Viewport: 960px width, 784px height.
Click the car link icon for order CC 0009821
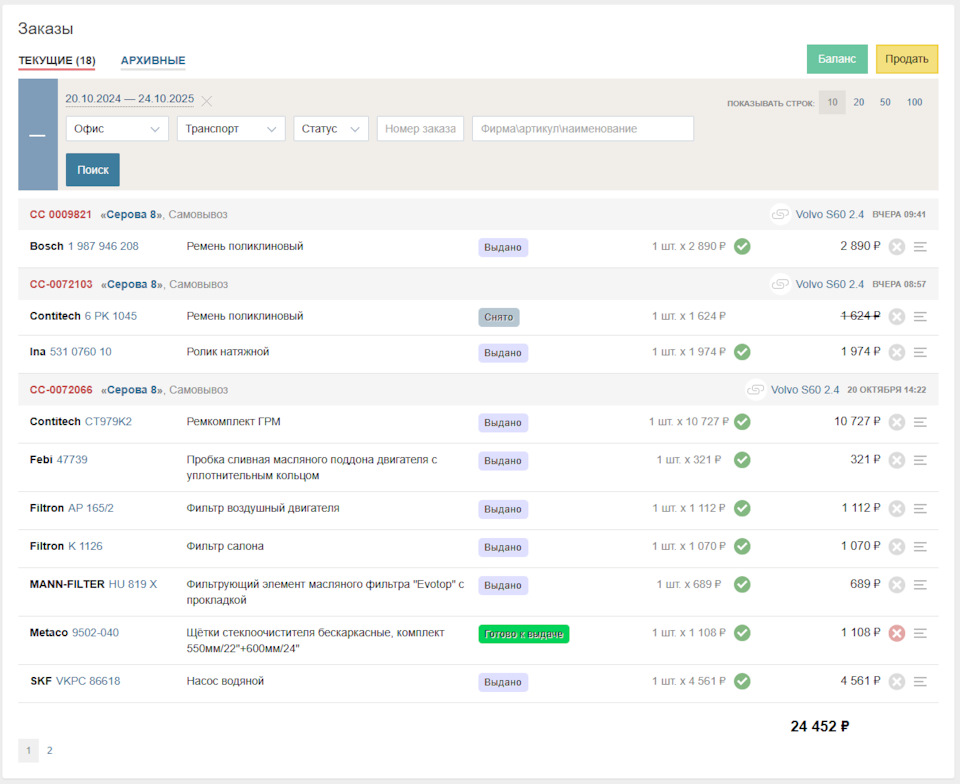tap(780, 214)
